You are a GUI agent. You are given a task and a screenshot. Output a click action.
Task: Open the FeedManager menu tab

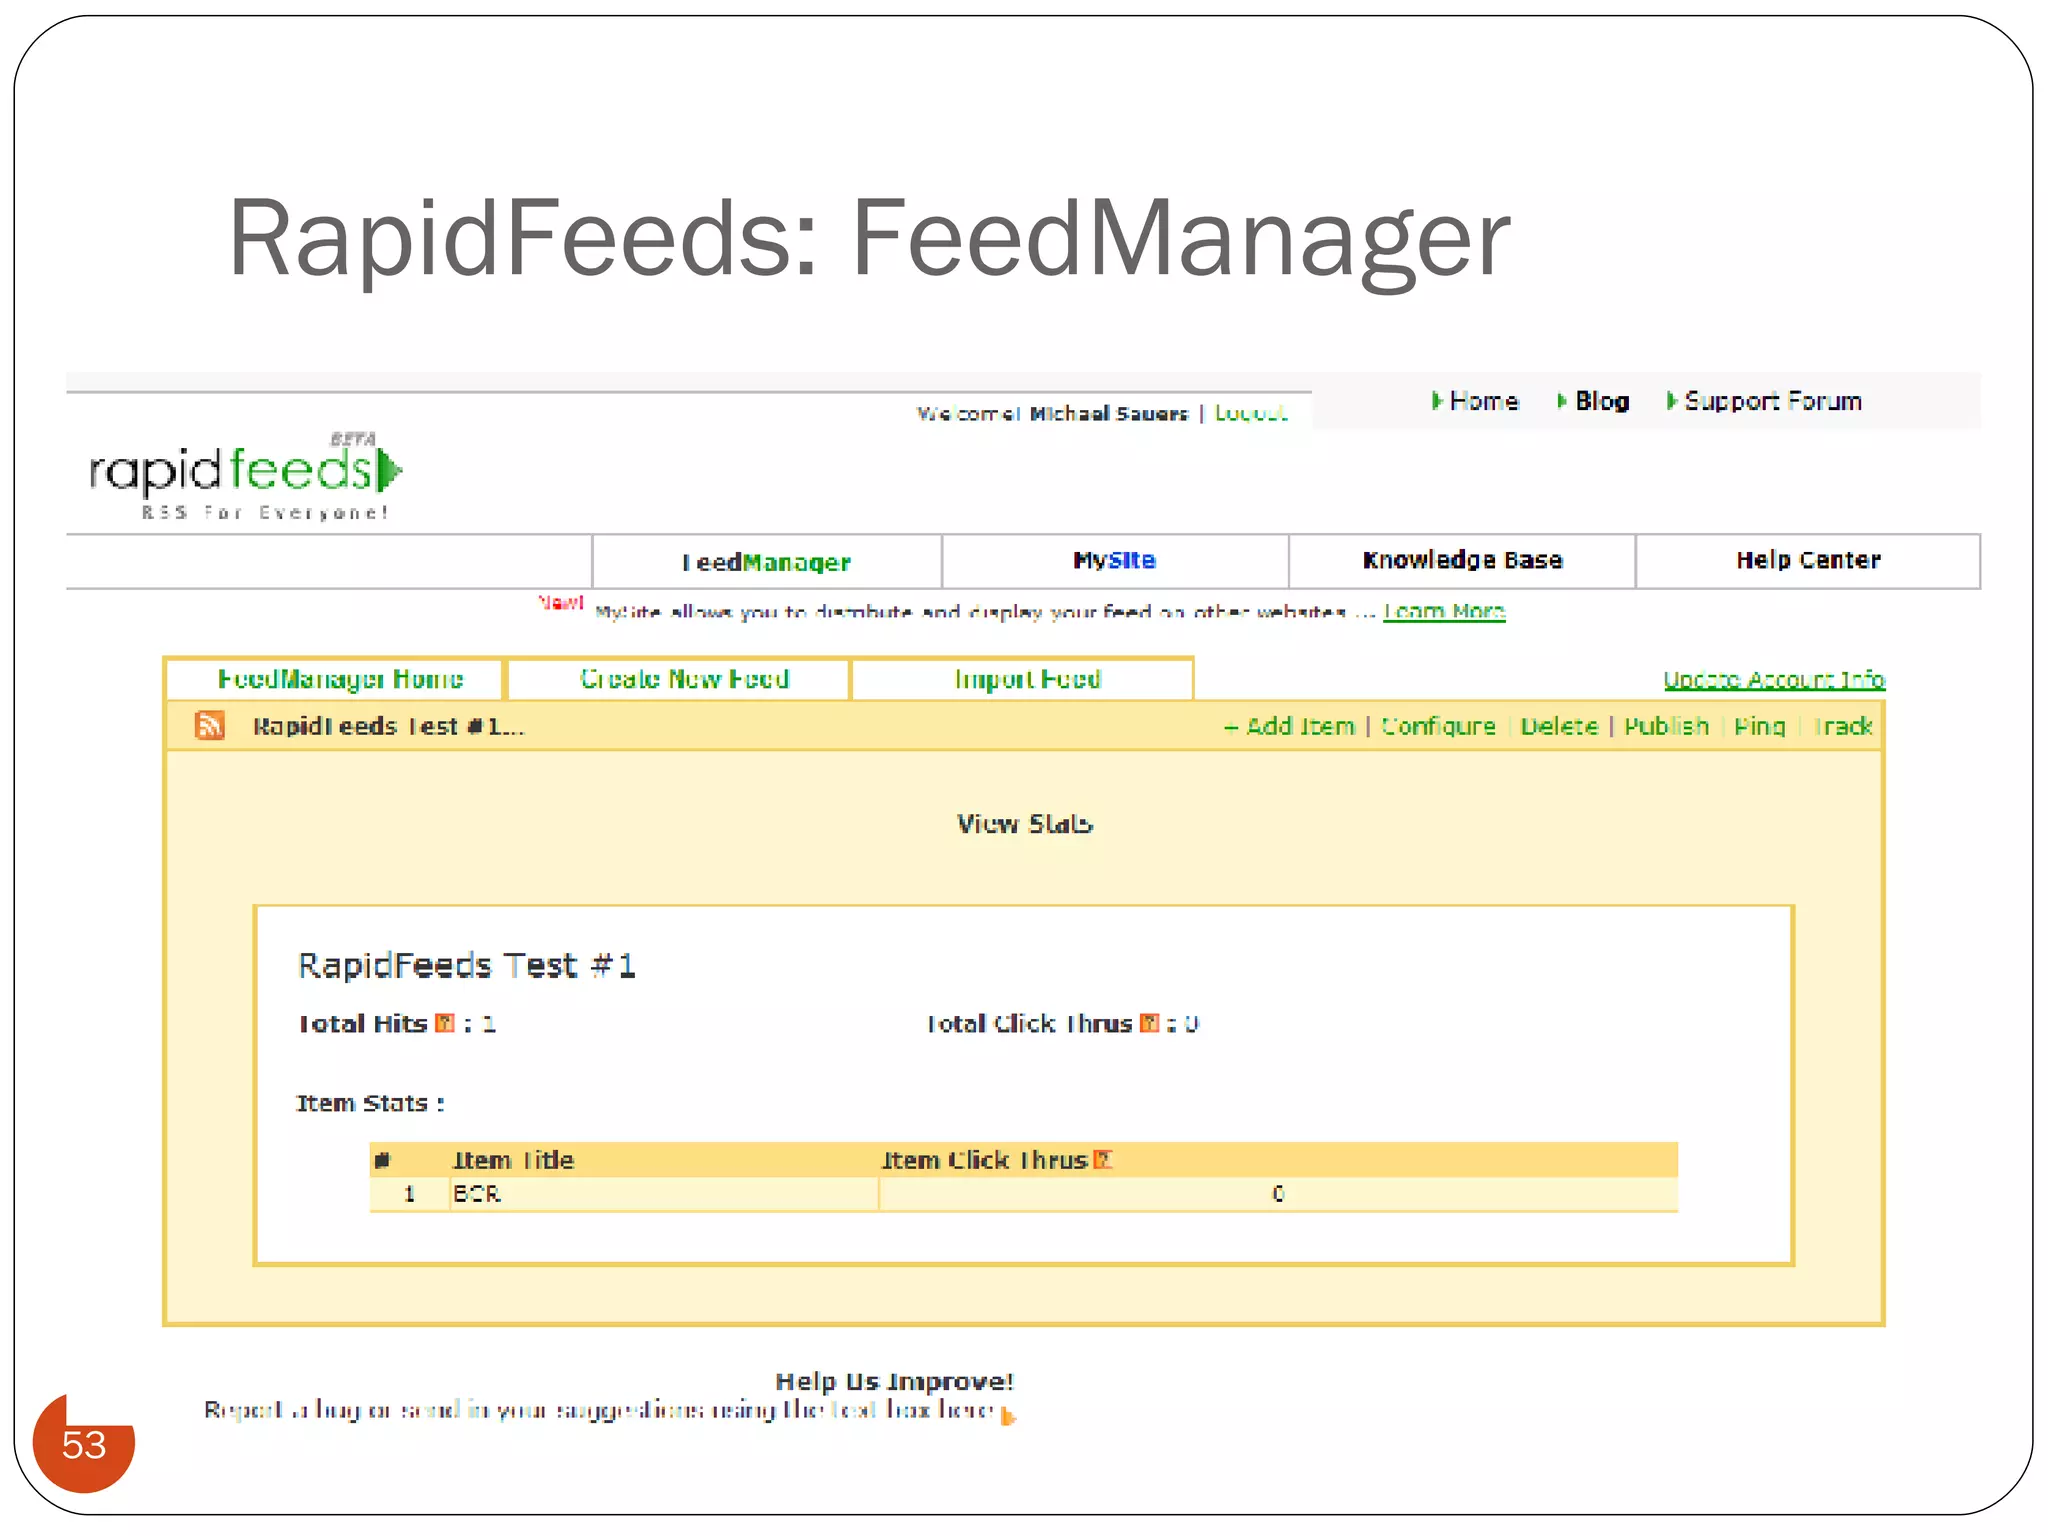[767, 562]
